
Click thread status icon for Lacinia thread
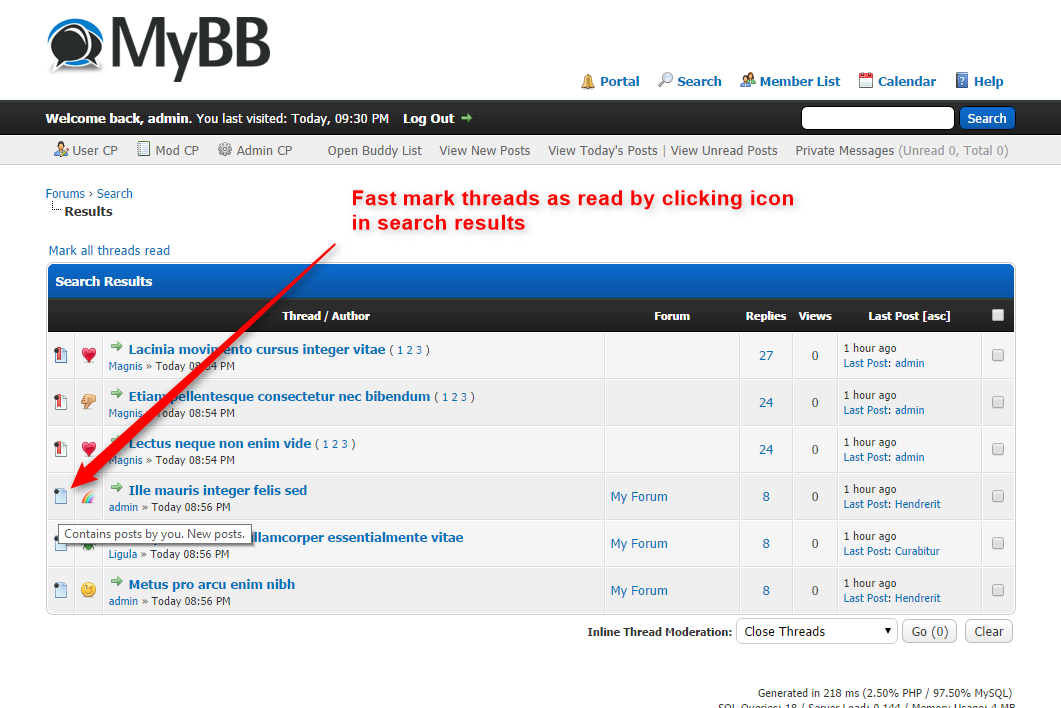pos(61,355)
